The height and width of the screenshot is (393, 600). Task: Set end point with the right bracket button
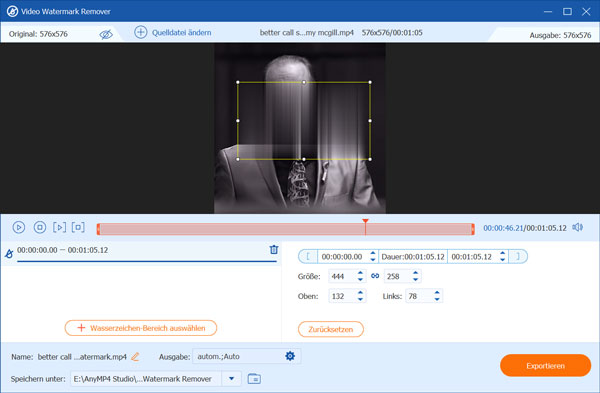pyautogui.click(x=518, y=256)
